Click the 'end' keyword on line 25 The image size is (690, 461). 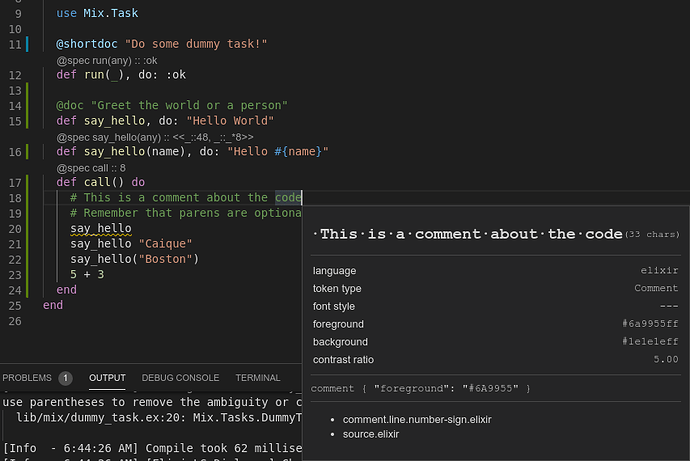point(53,305)
